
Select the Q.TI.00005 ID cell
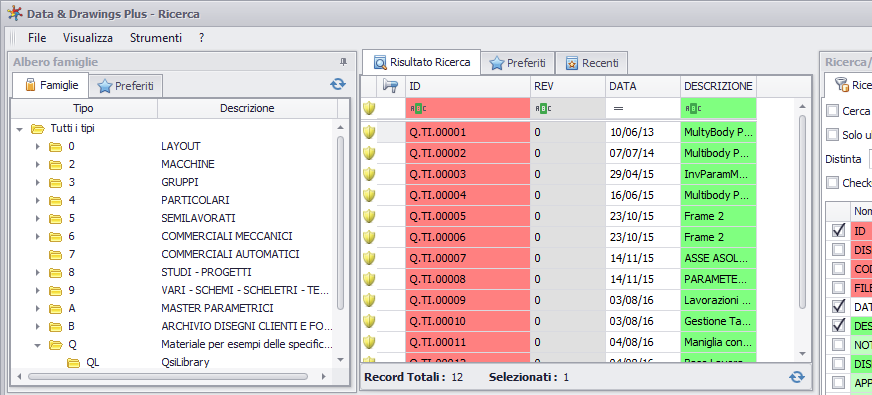click(468, 216)
